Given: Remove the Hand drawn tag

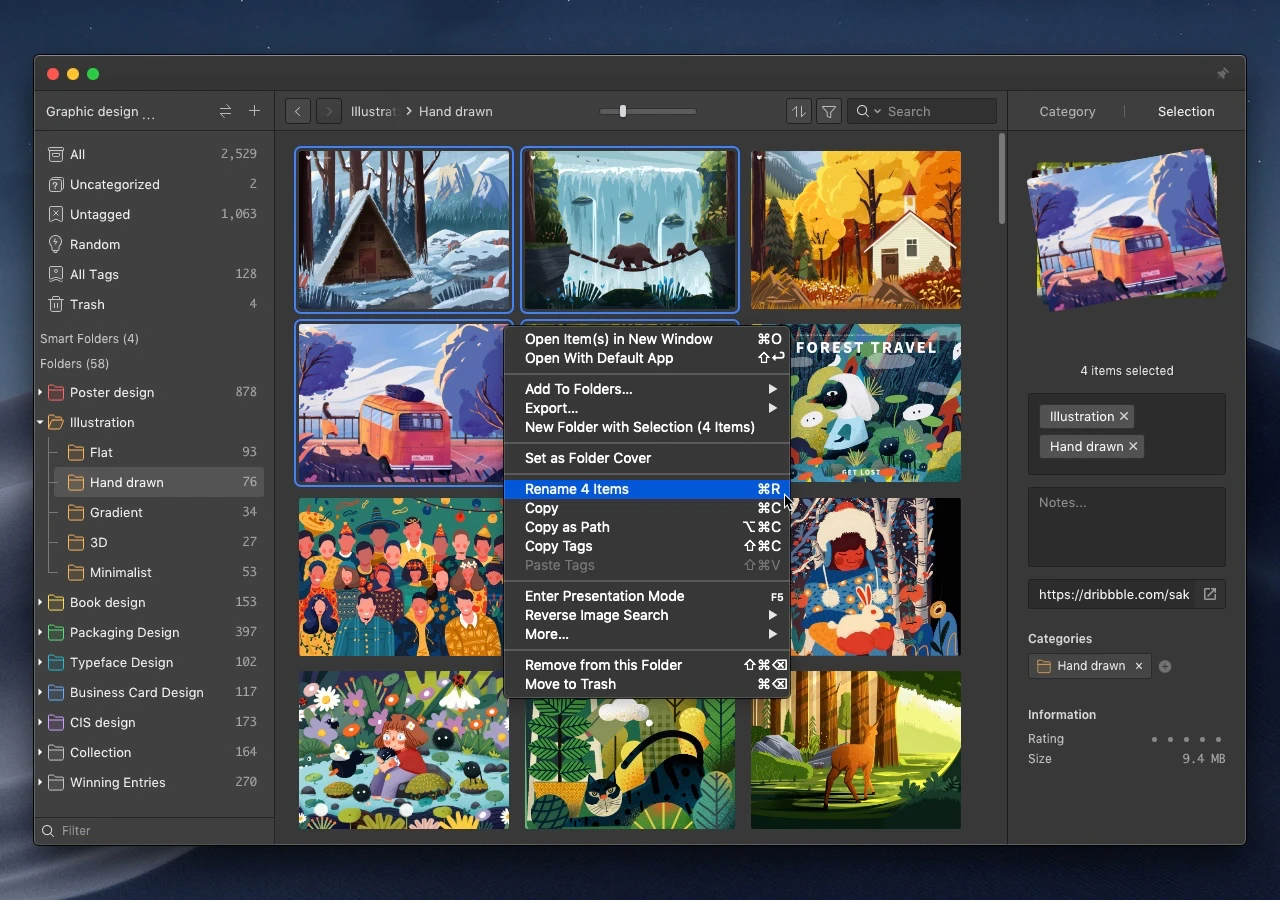Looking at the screenshot, I should tap(1133, 446).
